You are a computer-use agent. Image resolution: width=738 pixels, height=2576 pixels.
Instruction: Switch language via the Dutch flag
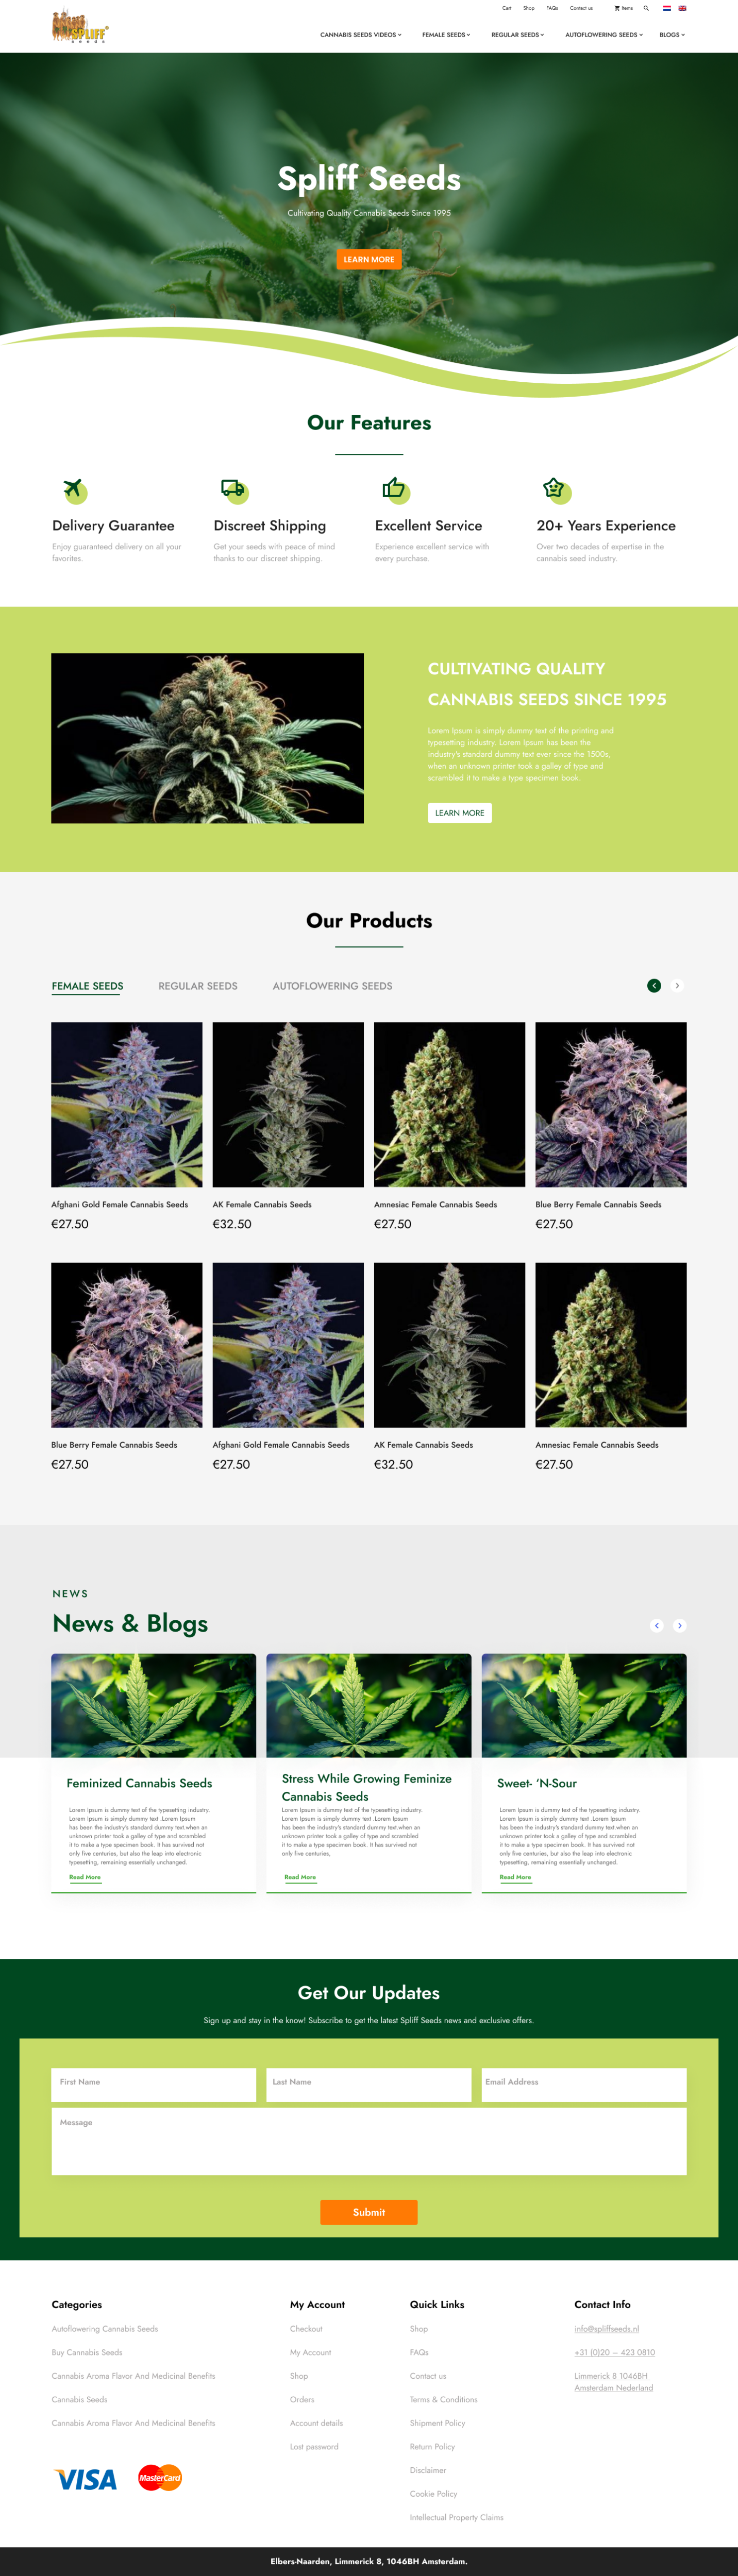[x=667, y=8]
